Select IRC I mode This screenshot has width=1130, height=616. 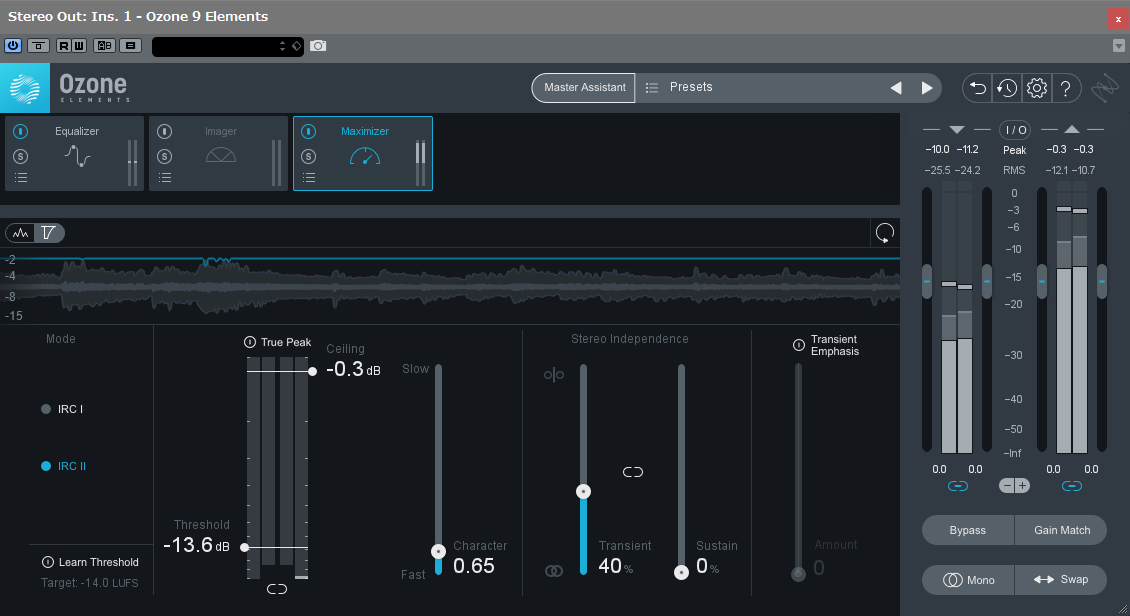tap(63, 409)
